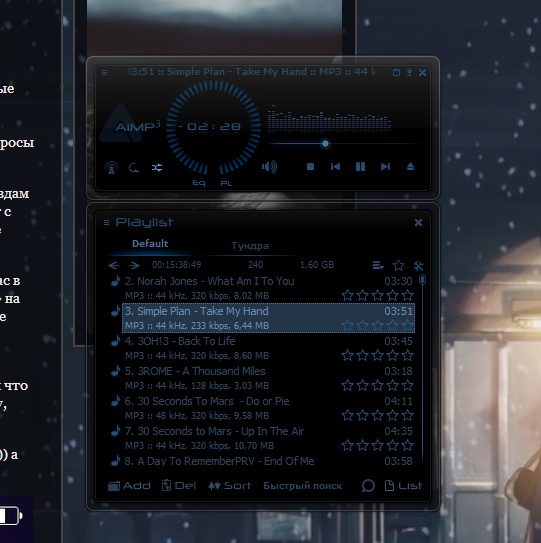
Task: Rate 3OH!3 Back To Life one star
Action: (x=347, y=355)
